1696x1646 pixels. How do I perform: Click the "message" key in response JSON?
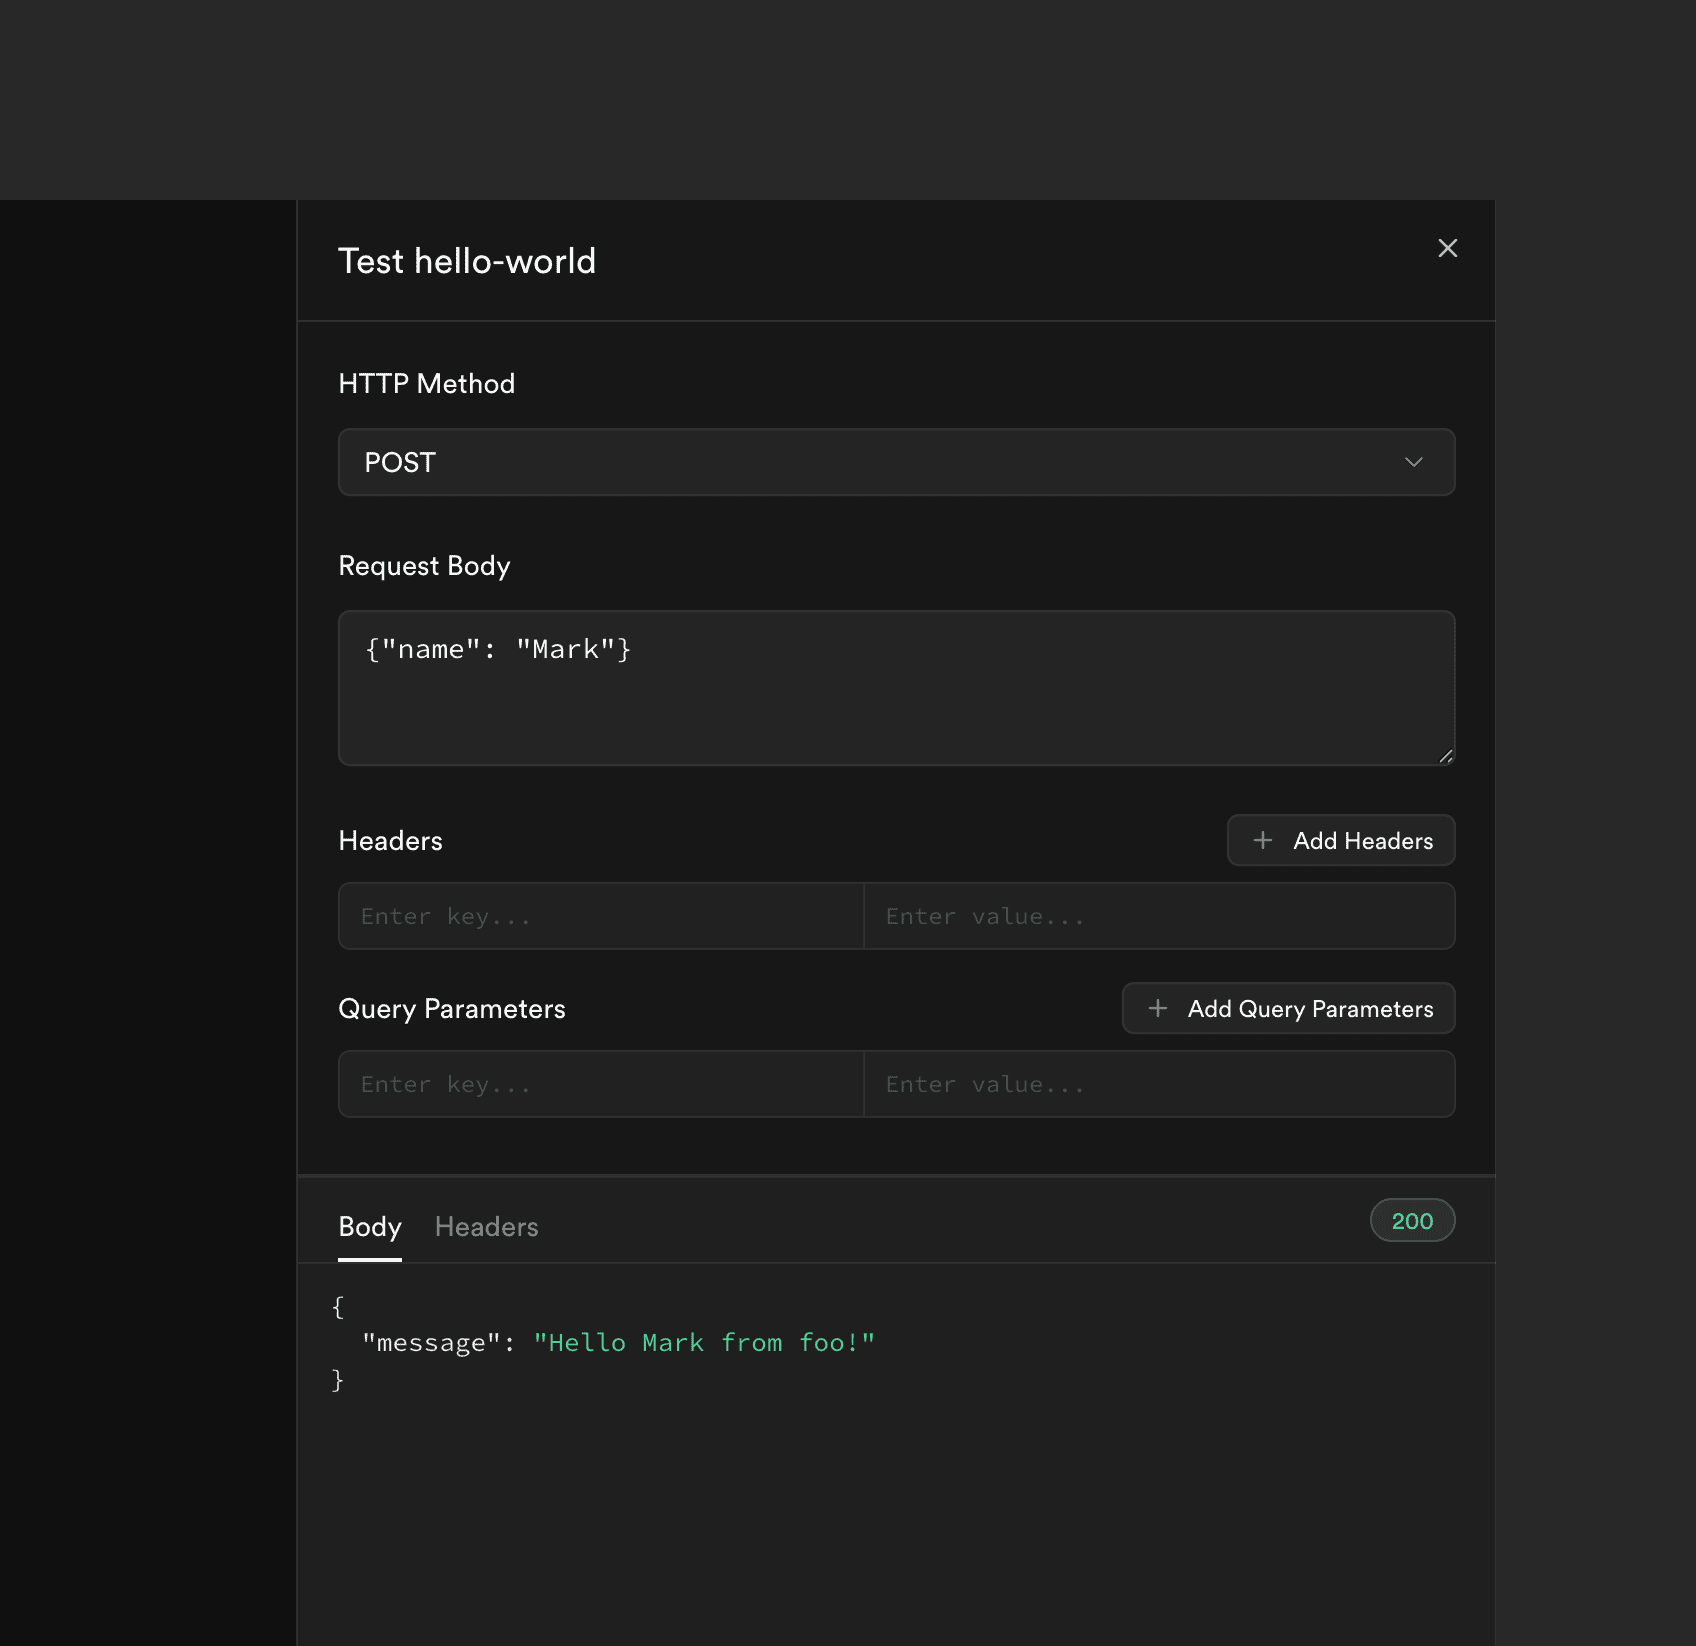pos(431,1343)
